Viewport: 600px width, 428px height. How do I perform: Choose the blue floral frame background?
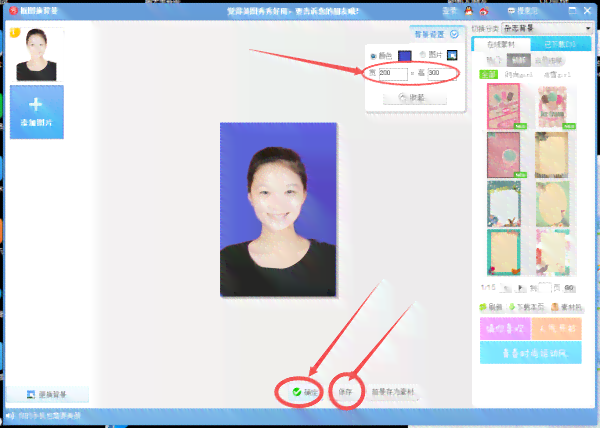tap(504, 204)
